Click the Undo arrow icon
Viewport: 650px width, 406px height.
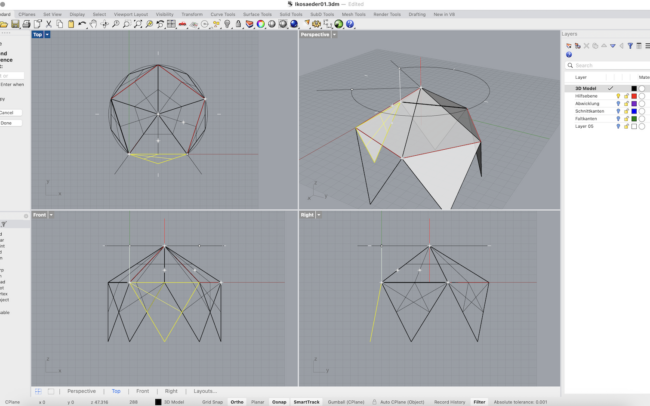point(82,24)
